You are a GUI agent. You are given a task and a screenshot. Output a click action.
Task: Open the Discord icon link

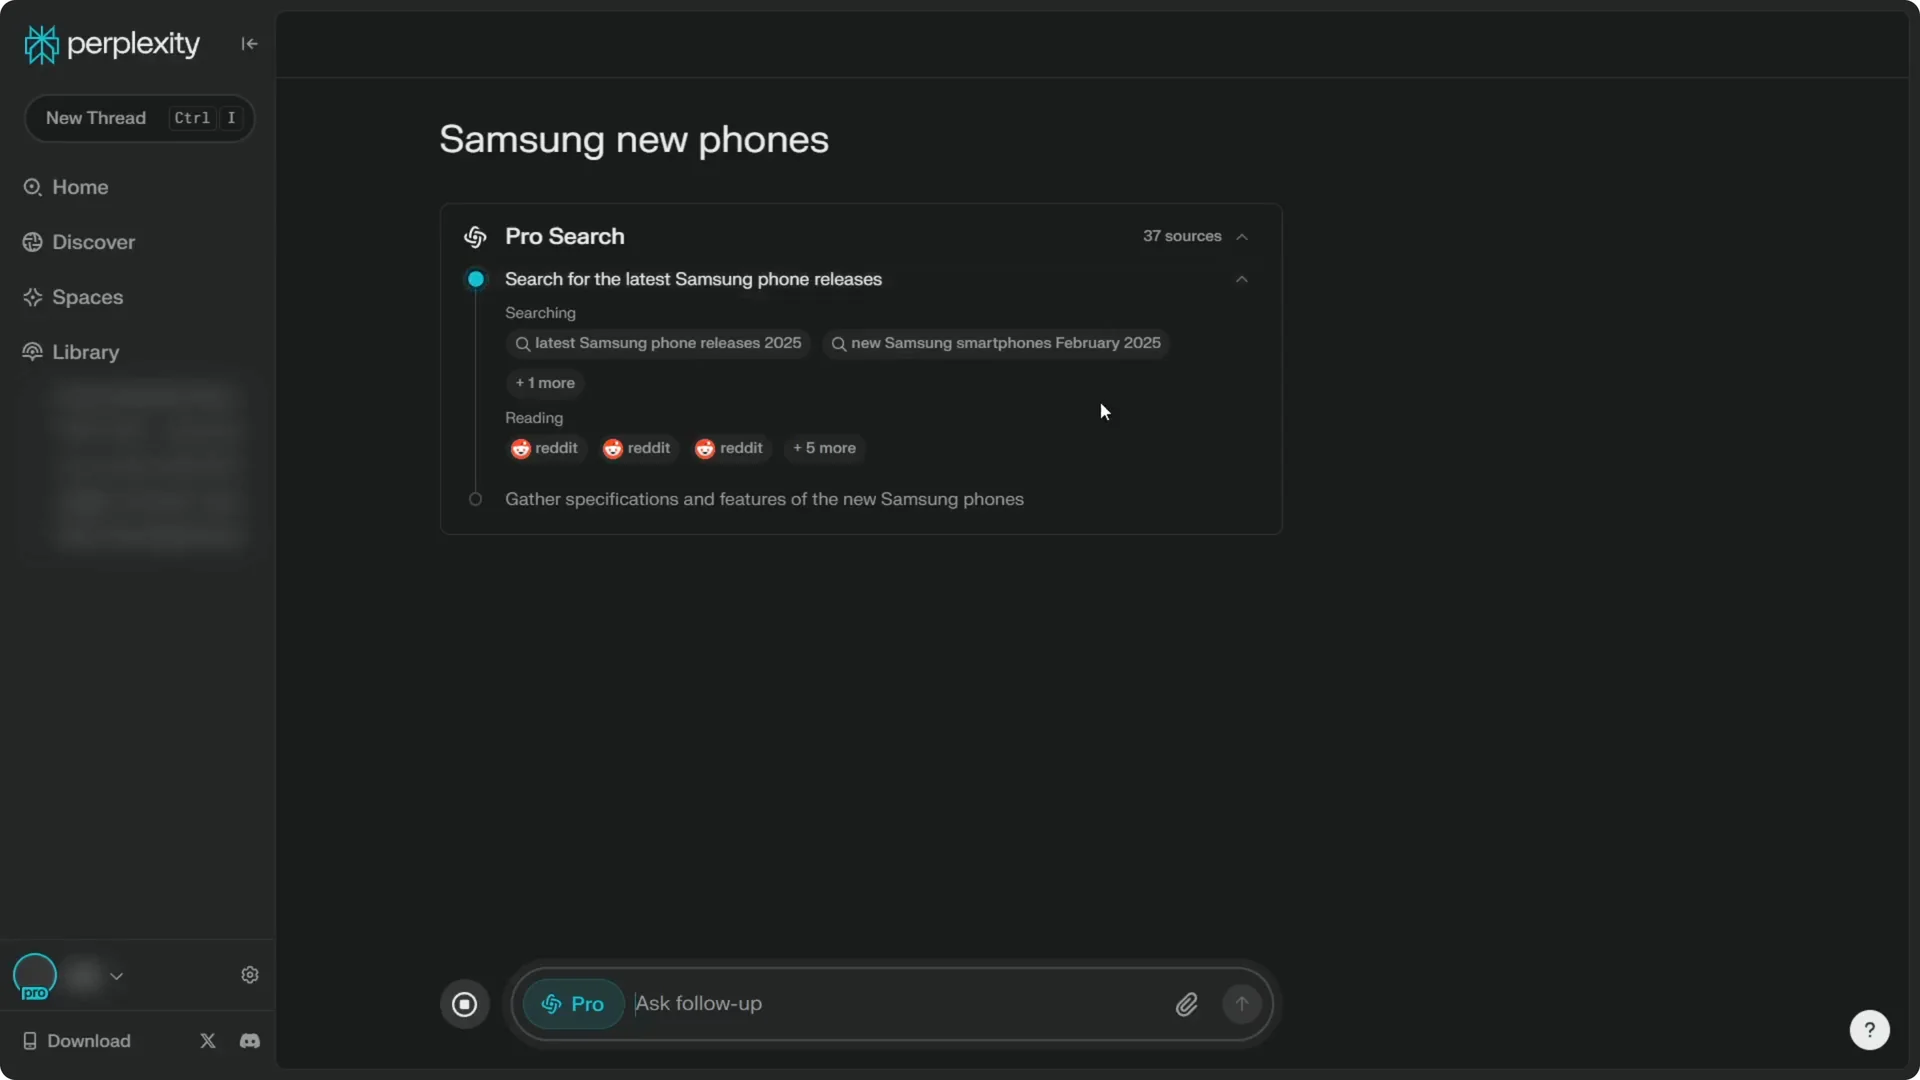point(250,1041)
